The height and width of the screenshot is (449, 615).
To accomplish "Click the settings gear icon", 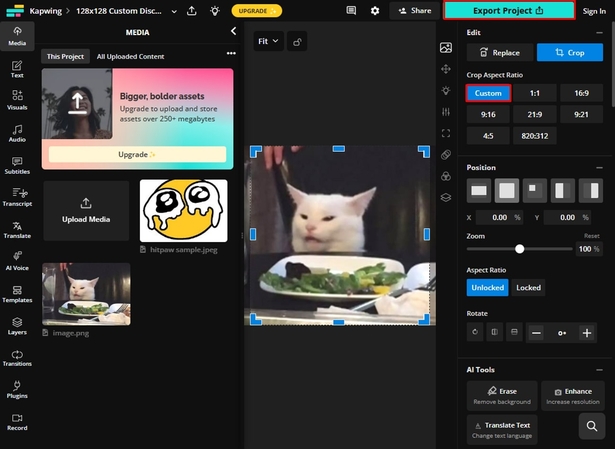I will pos(375,11).
